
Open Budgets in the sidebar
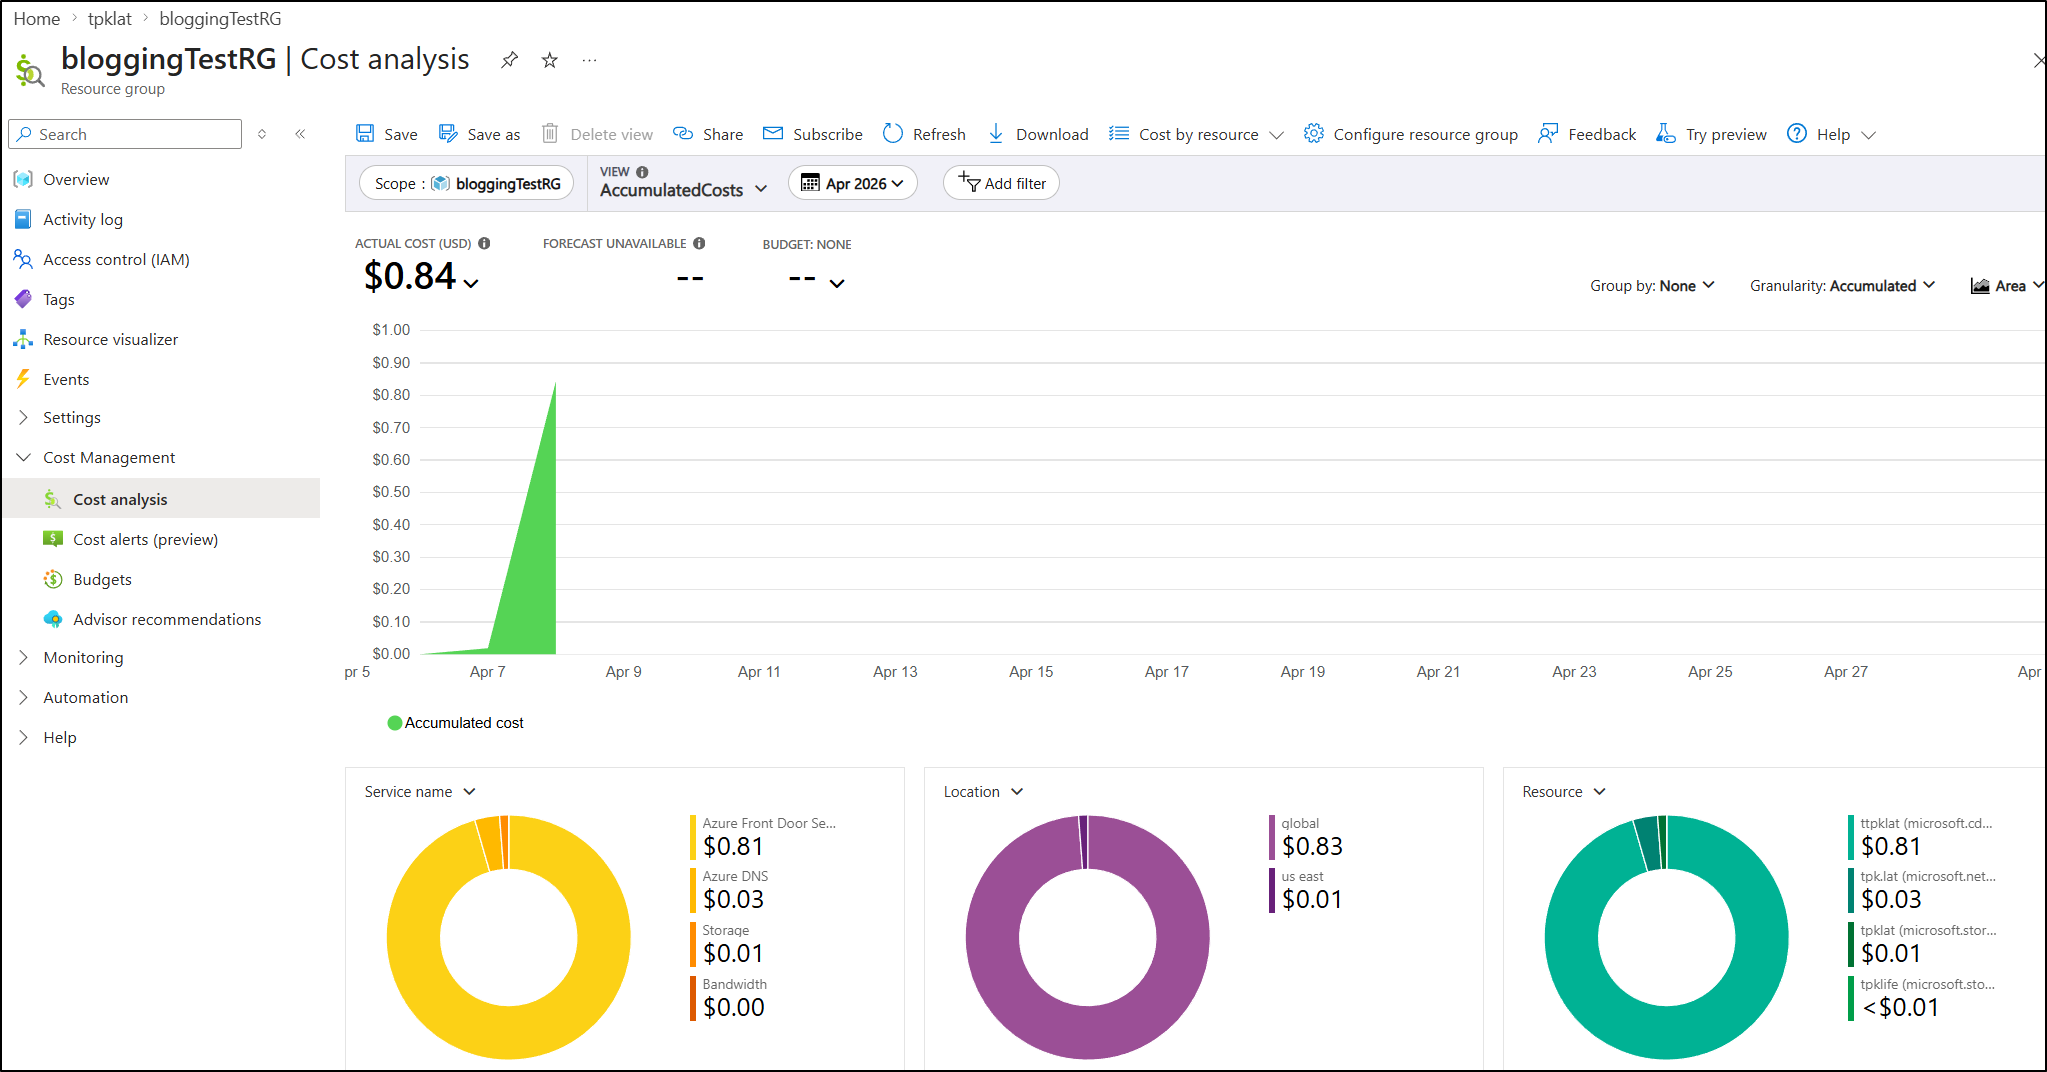point(102,580)
